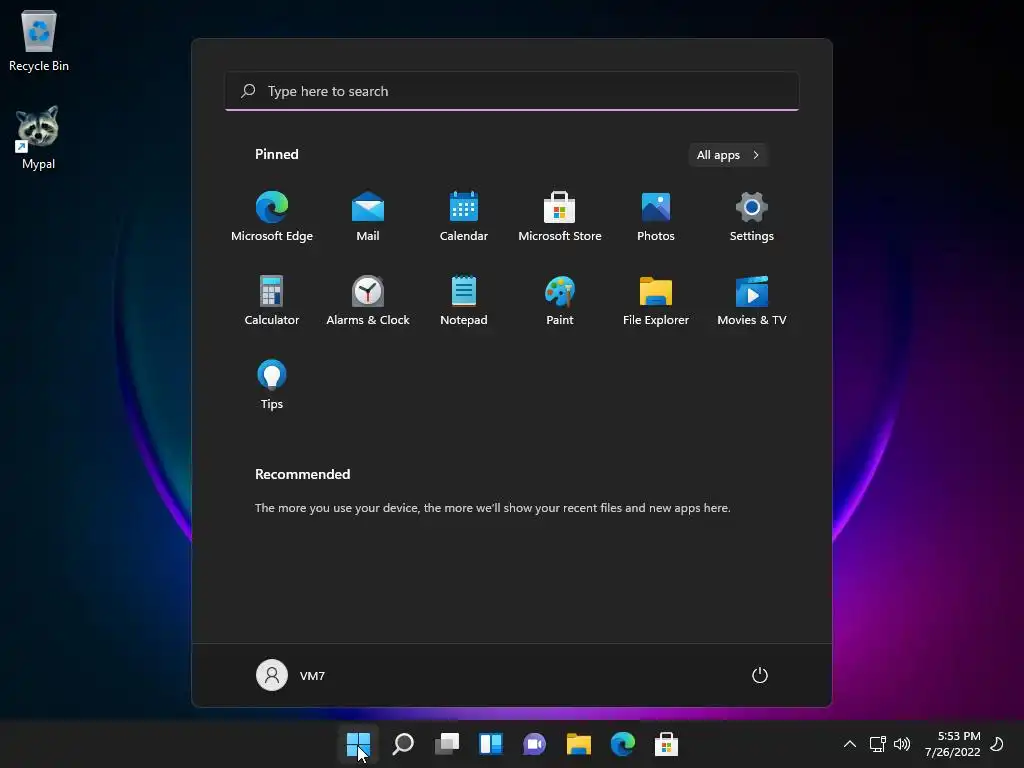This screenshot has height=768, width=1024.
Task: Open the notification moon icon
Action: point(997,744)
